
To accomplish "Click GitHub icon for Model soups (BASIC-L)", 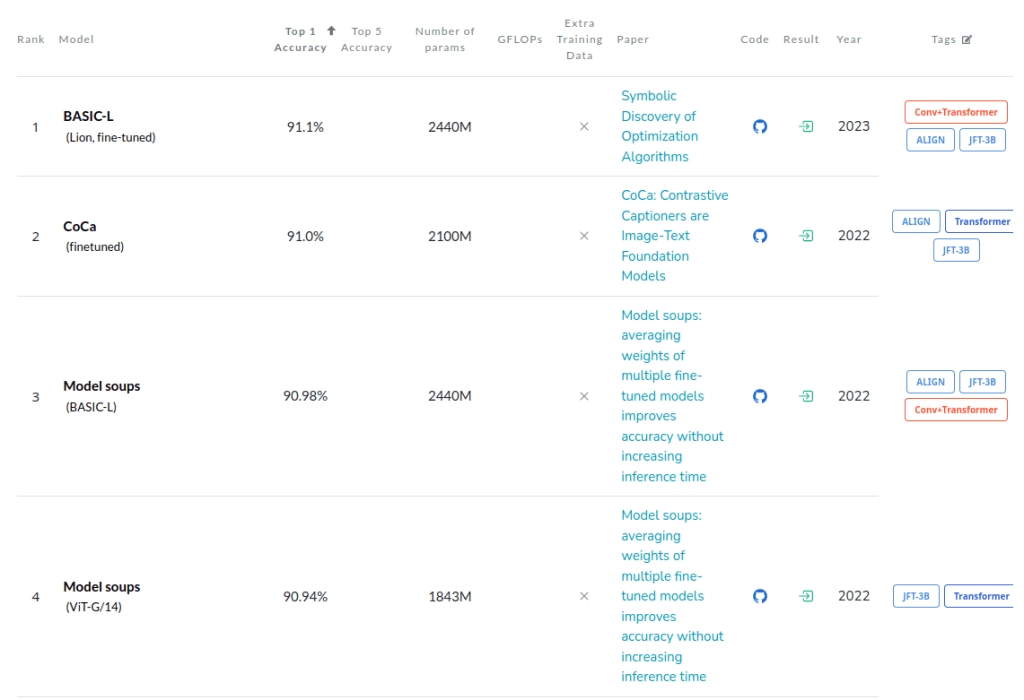I will coord(759,396).
